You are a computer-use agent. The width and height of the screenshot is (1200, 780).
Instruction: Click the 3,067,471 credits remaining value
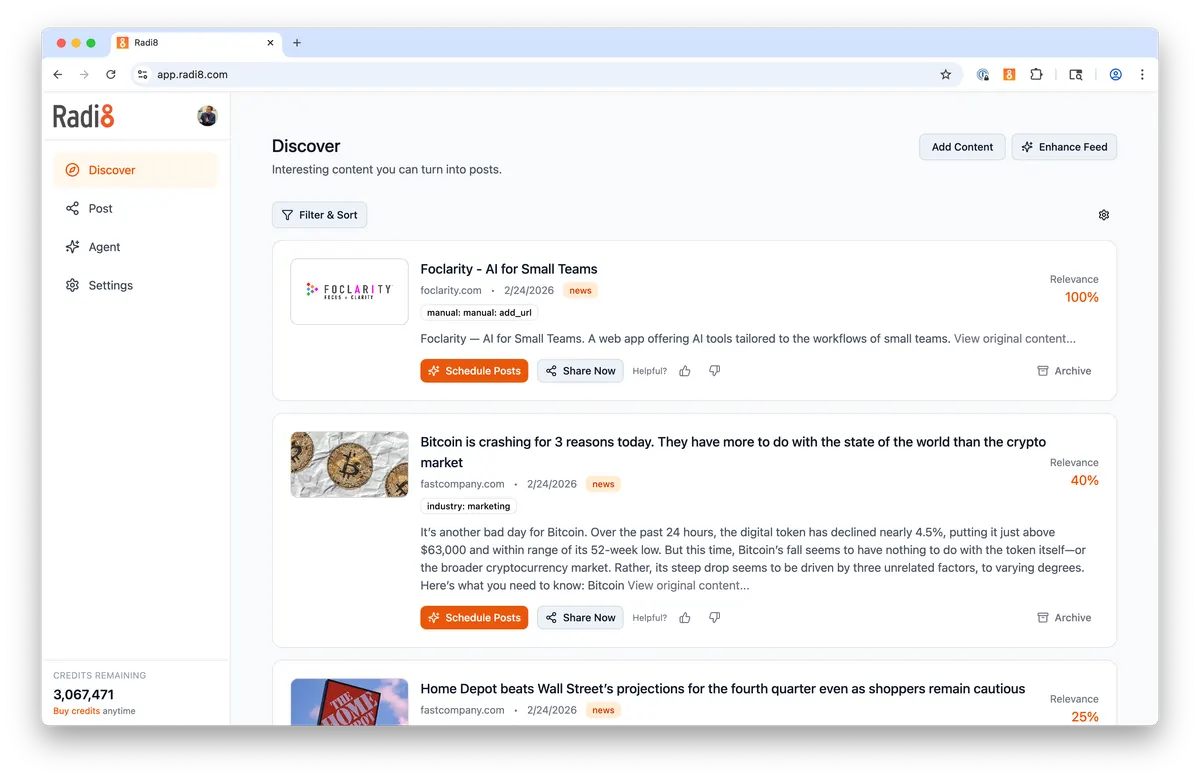[x=83, y=694]
